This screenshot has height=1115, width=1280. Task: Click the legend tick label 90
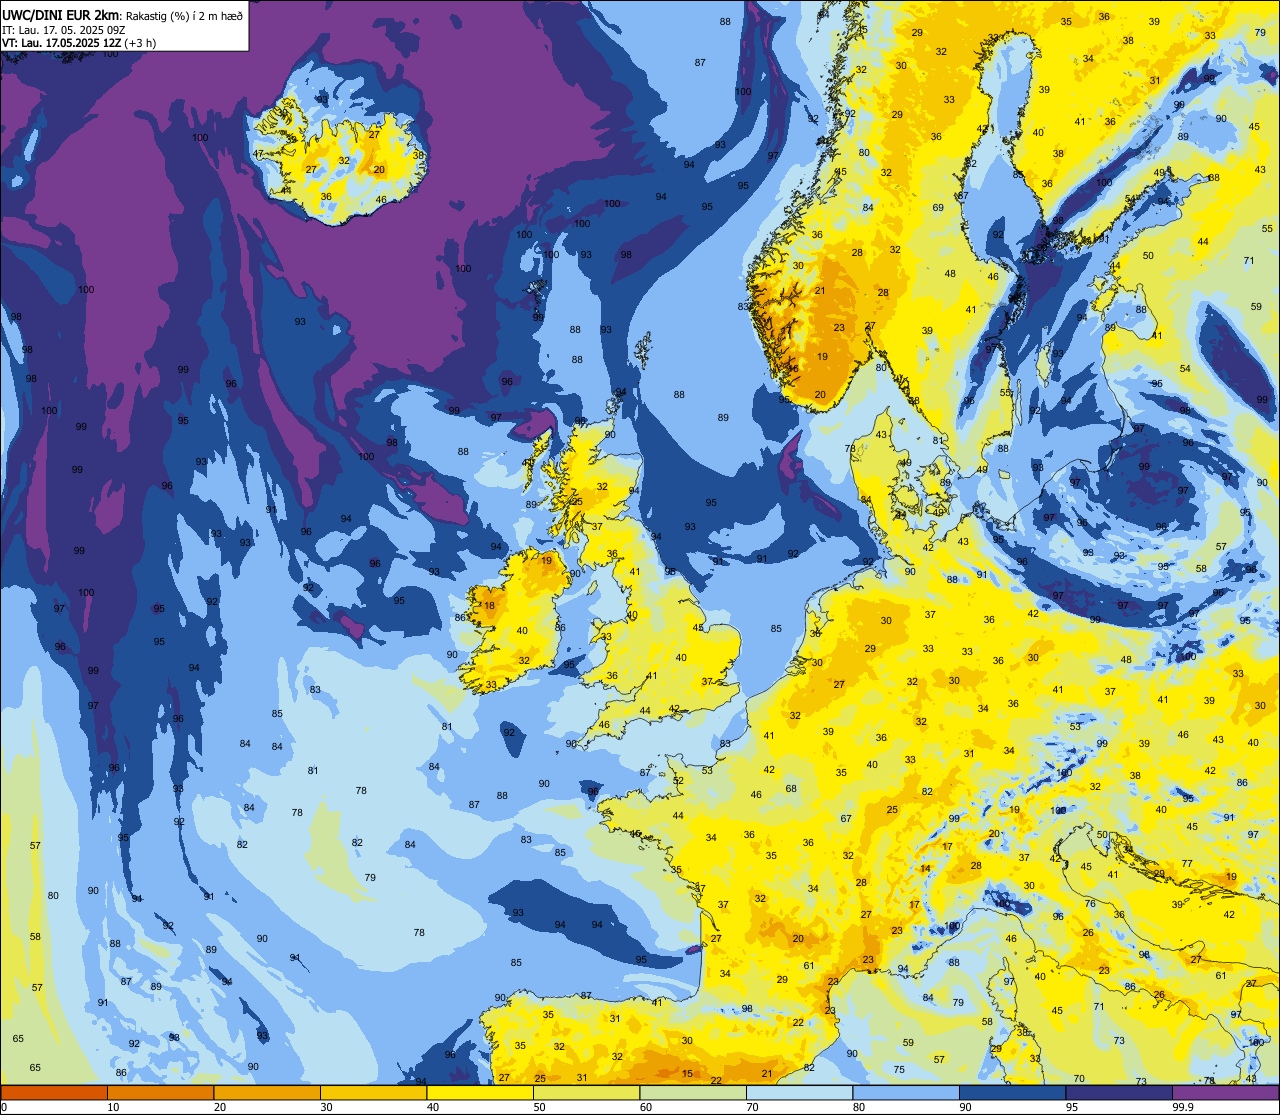point(965,1107)
